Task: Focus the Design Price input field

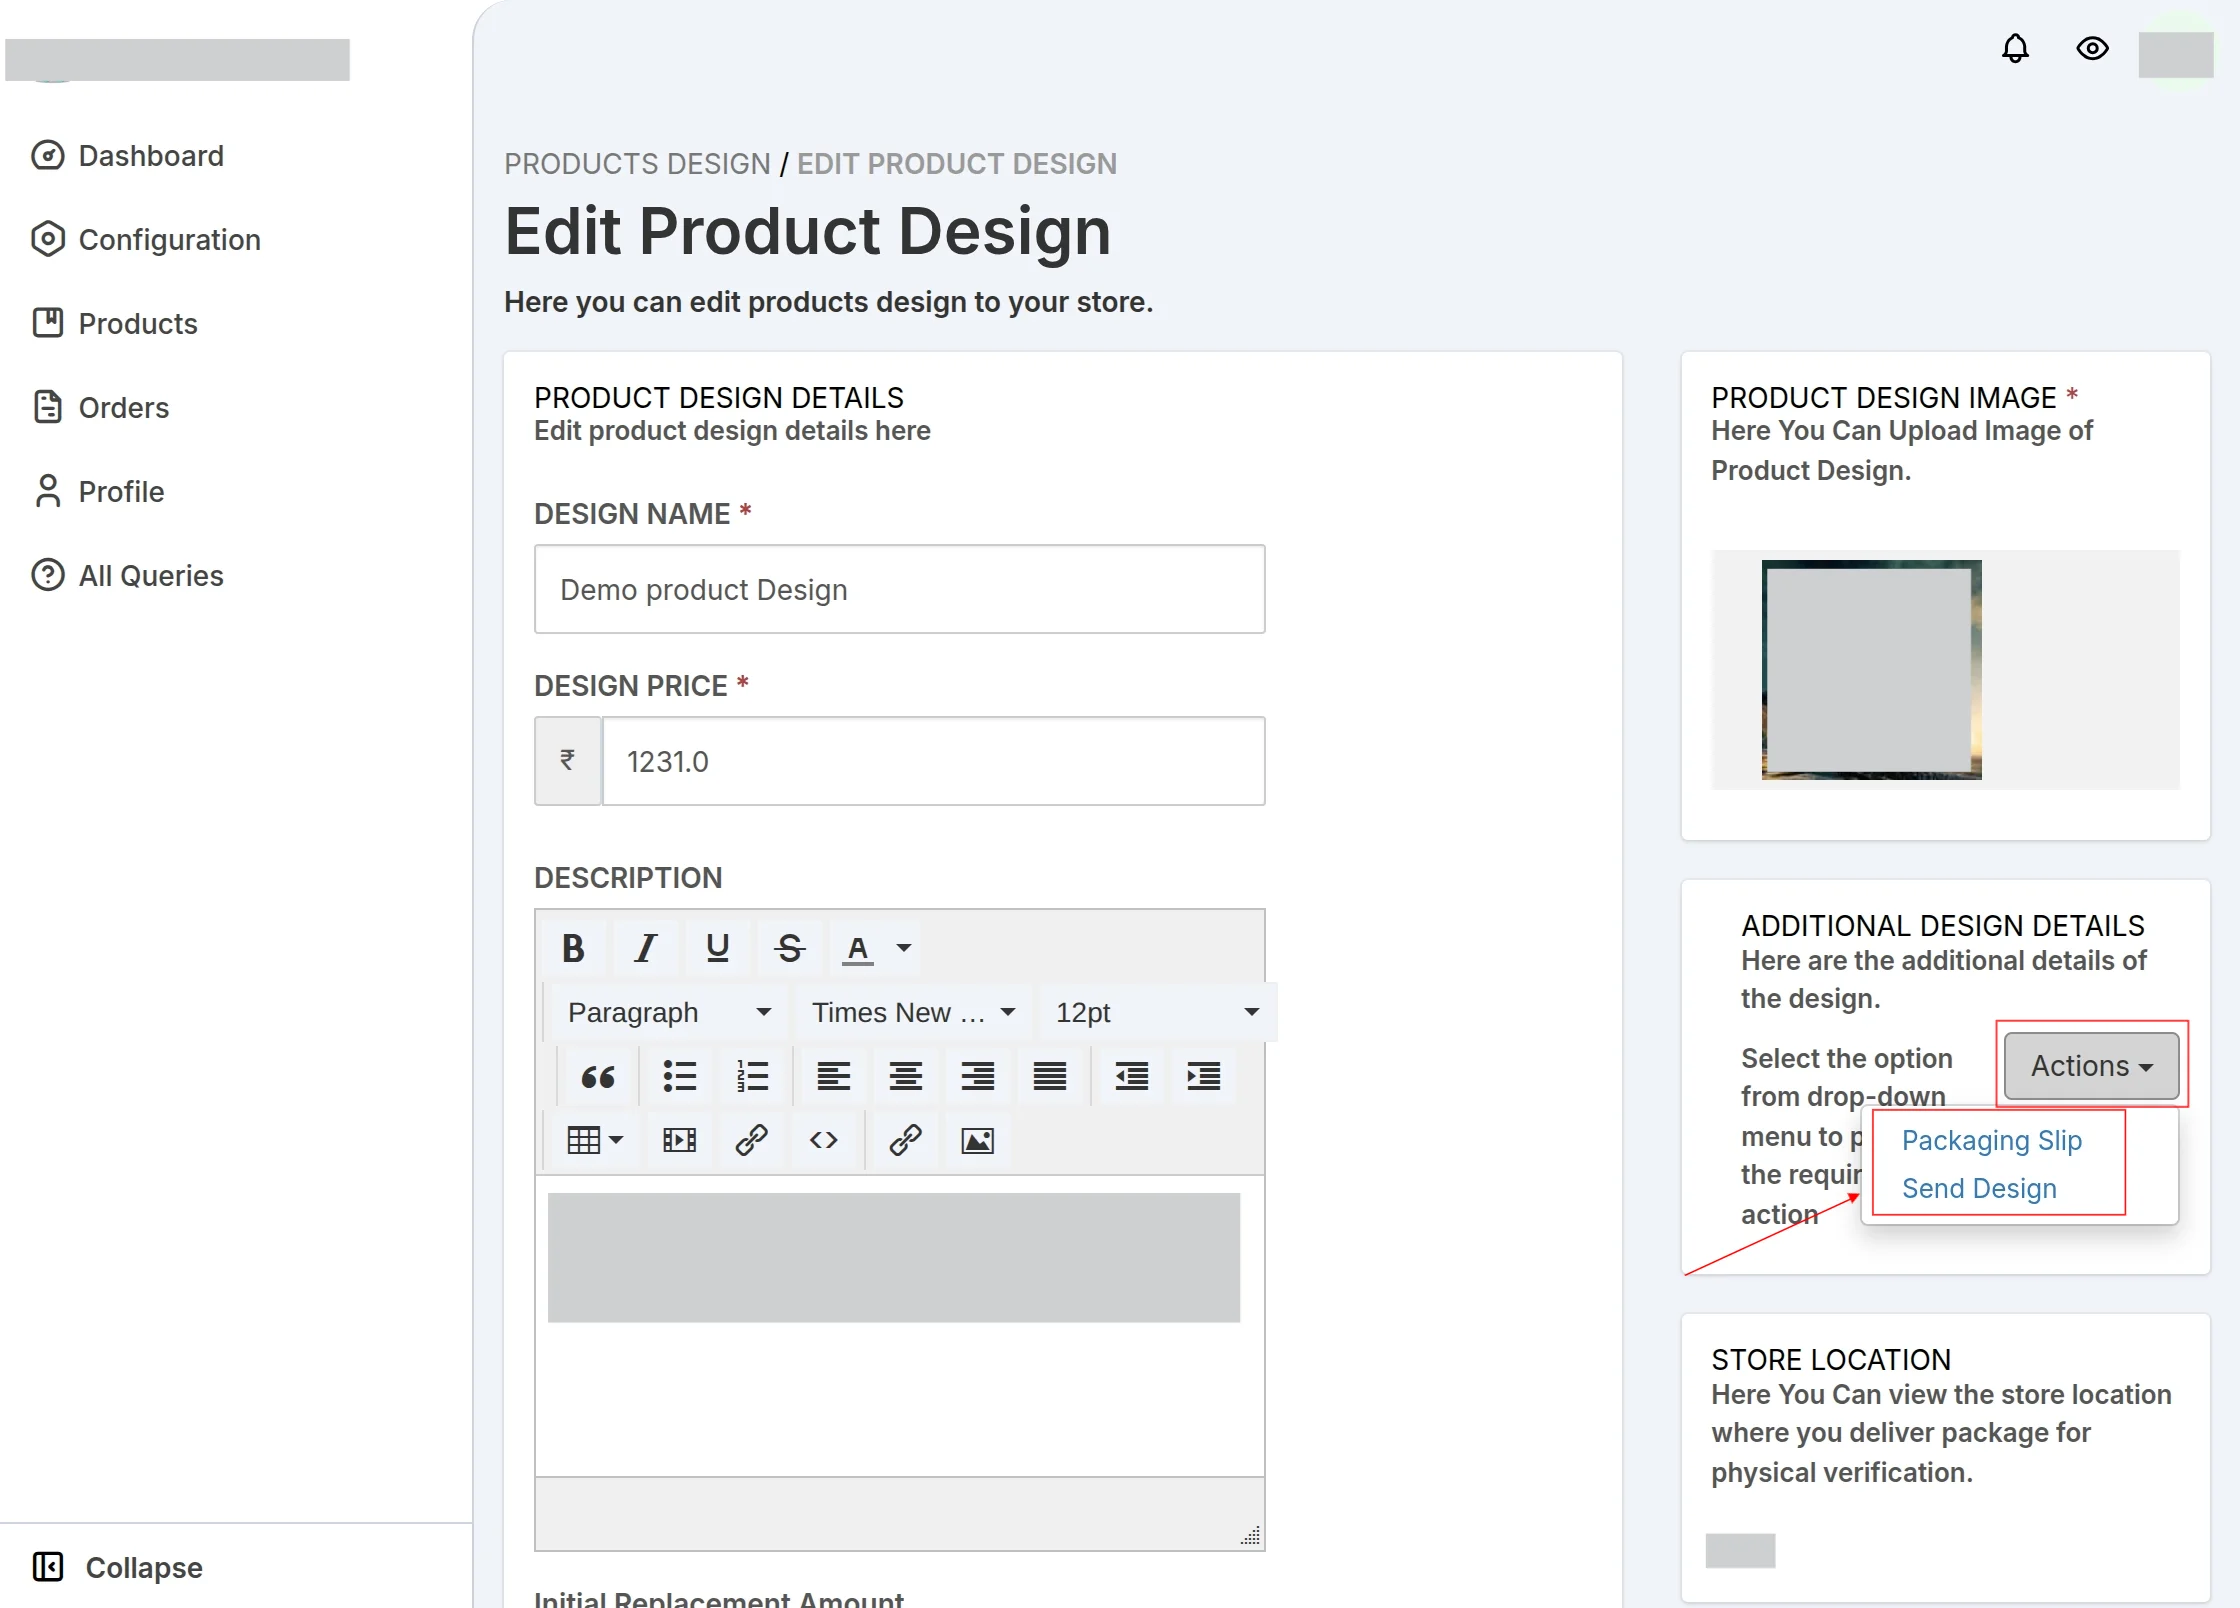Action: (x=933, y=761)
